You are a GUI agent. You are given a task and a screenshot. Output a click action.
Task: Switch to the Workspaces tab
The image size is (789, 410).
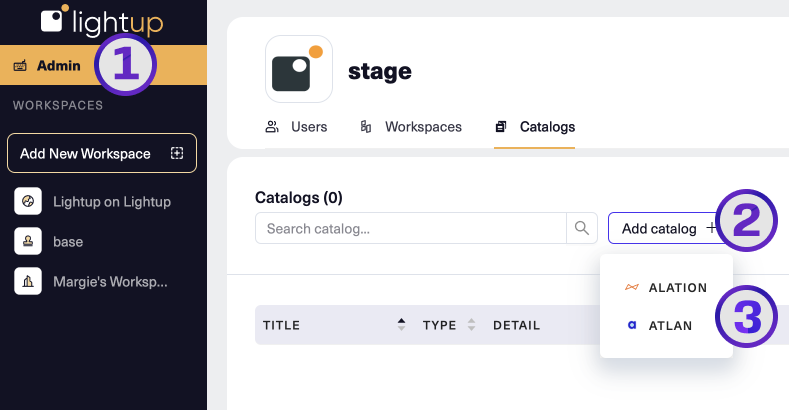(411, 127)
